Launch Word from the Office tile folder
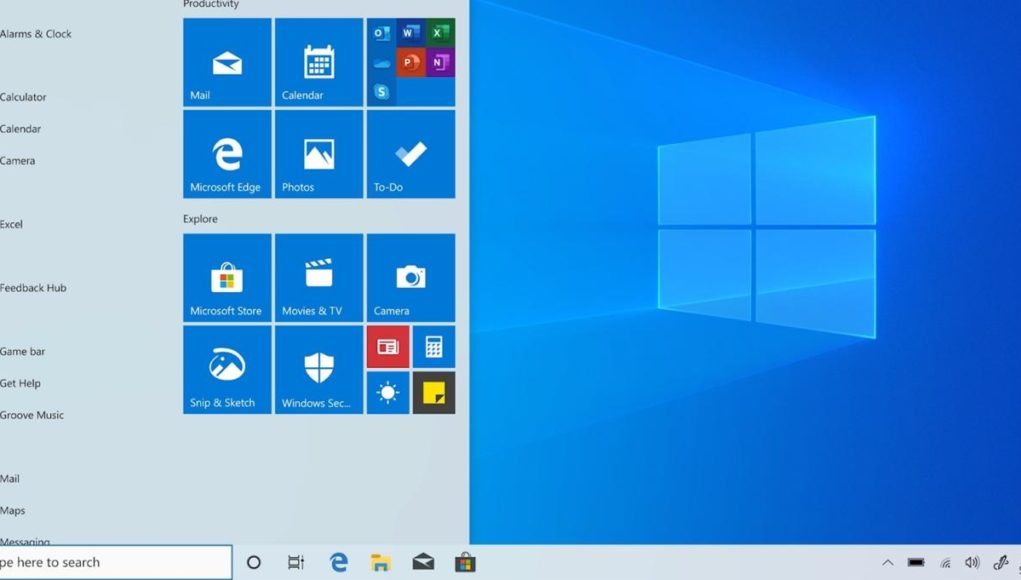 (x=410, y=33)
